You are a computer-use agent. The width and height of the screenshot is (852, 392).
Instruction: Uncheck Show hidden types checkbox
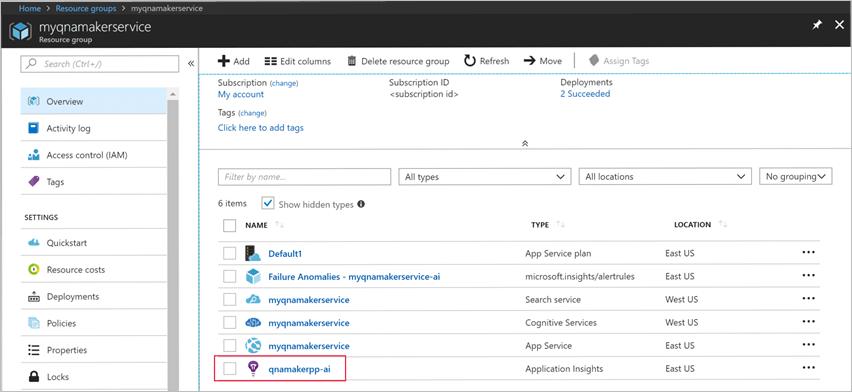click(x=268, y=204)
